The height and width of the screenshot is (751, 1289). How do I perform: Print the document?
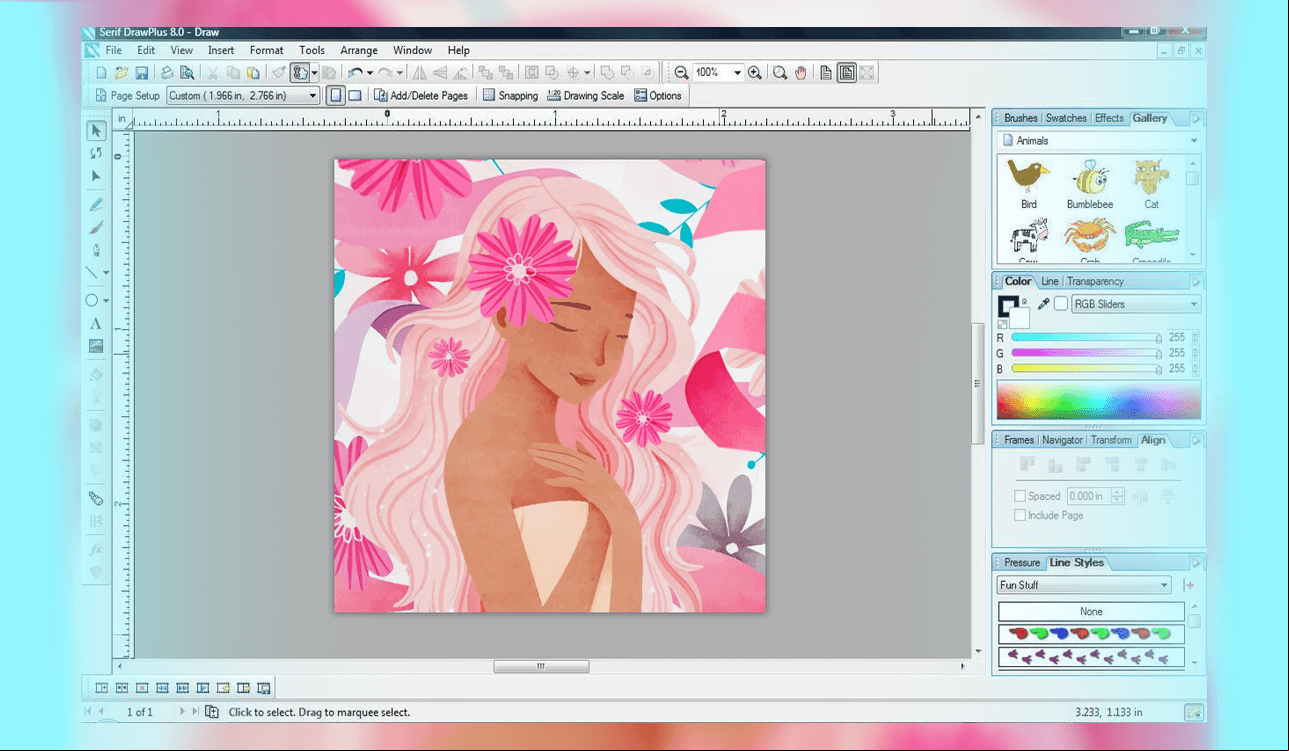[x=167, y=73]
